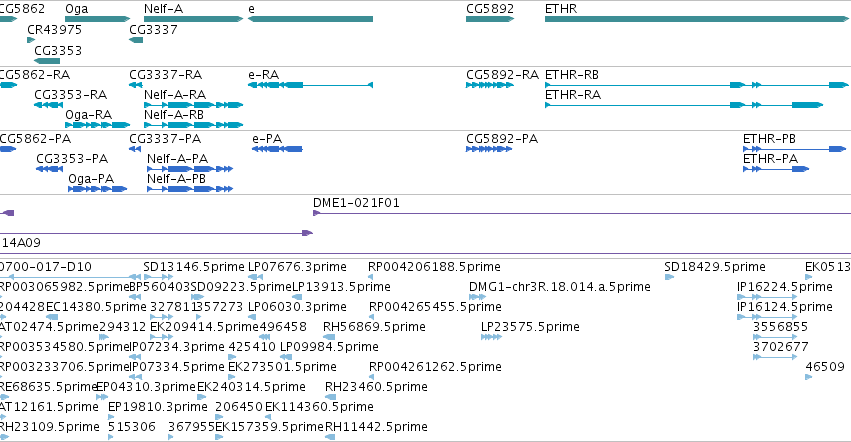Click the DMG1-chr3R.18.014.a.5prime feature

[x=478, y=297]
